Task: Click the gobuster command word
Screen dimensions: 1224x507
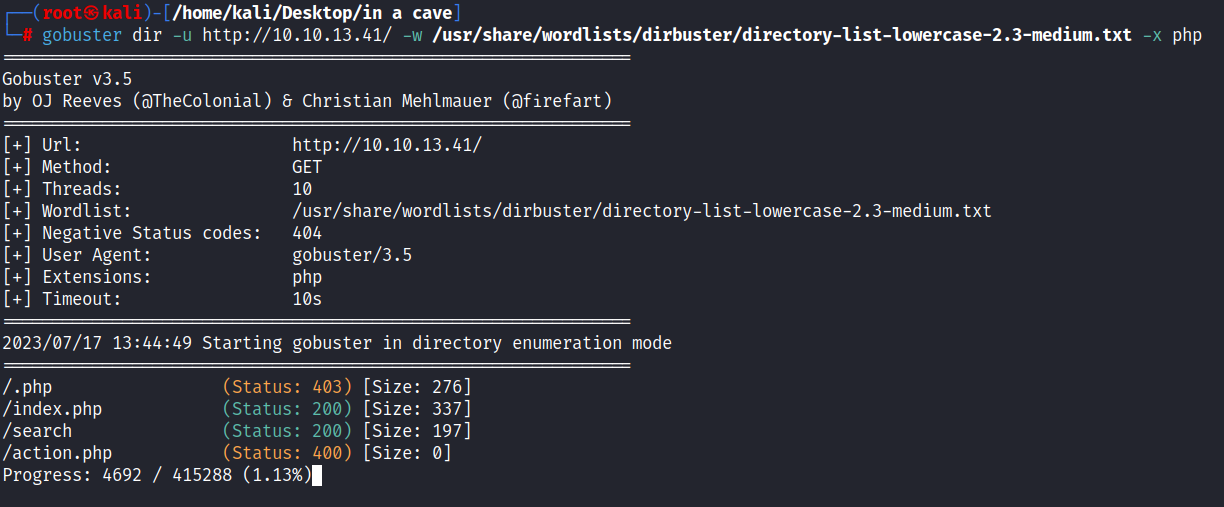Action: click(82, 35)
